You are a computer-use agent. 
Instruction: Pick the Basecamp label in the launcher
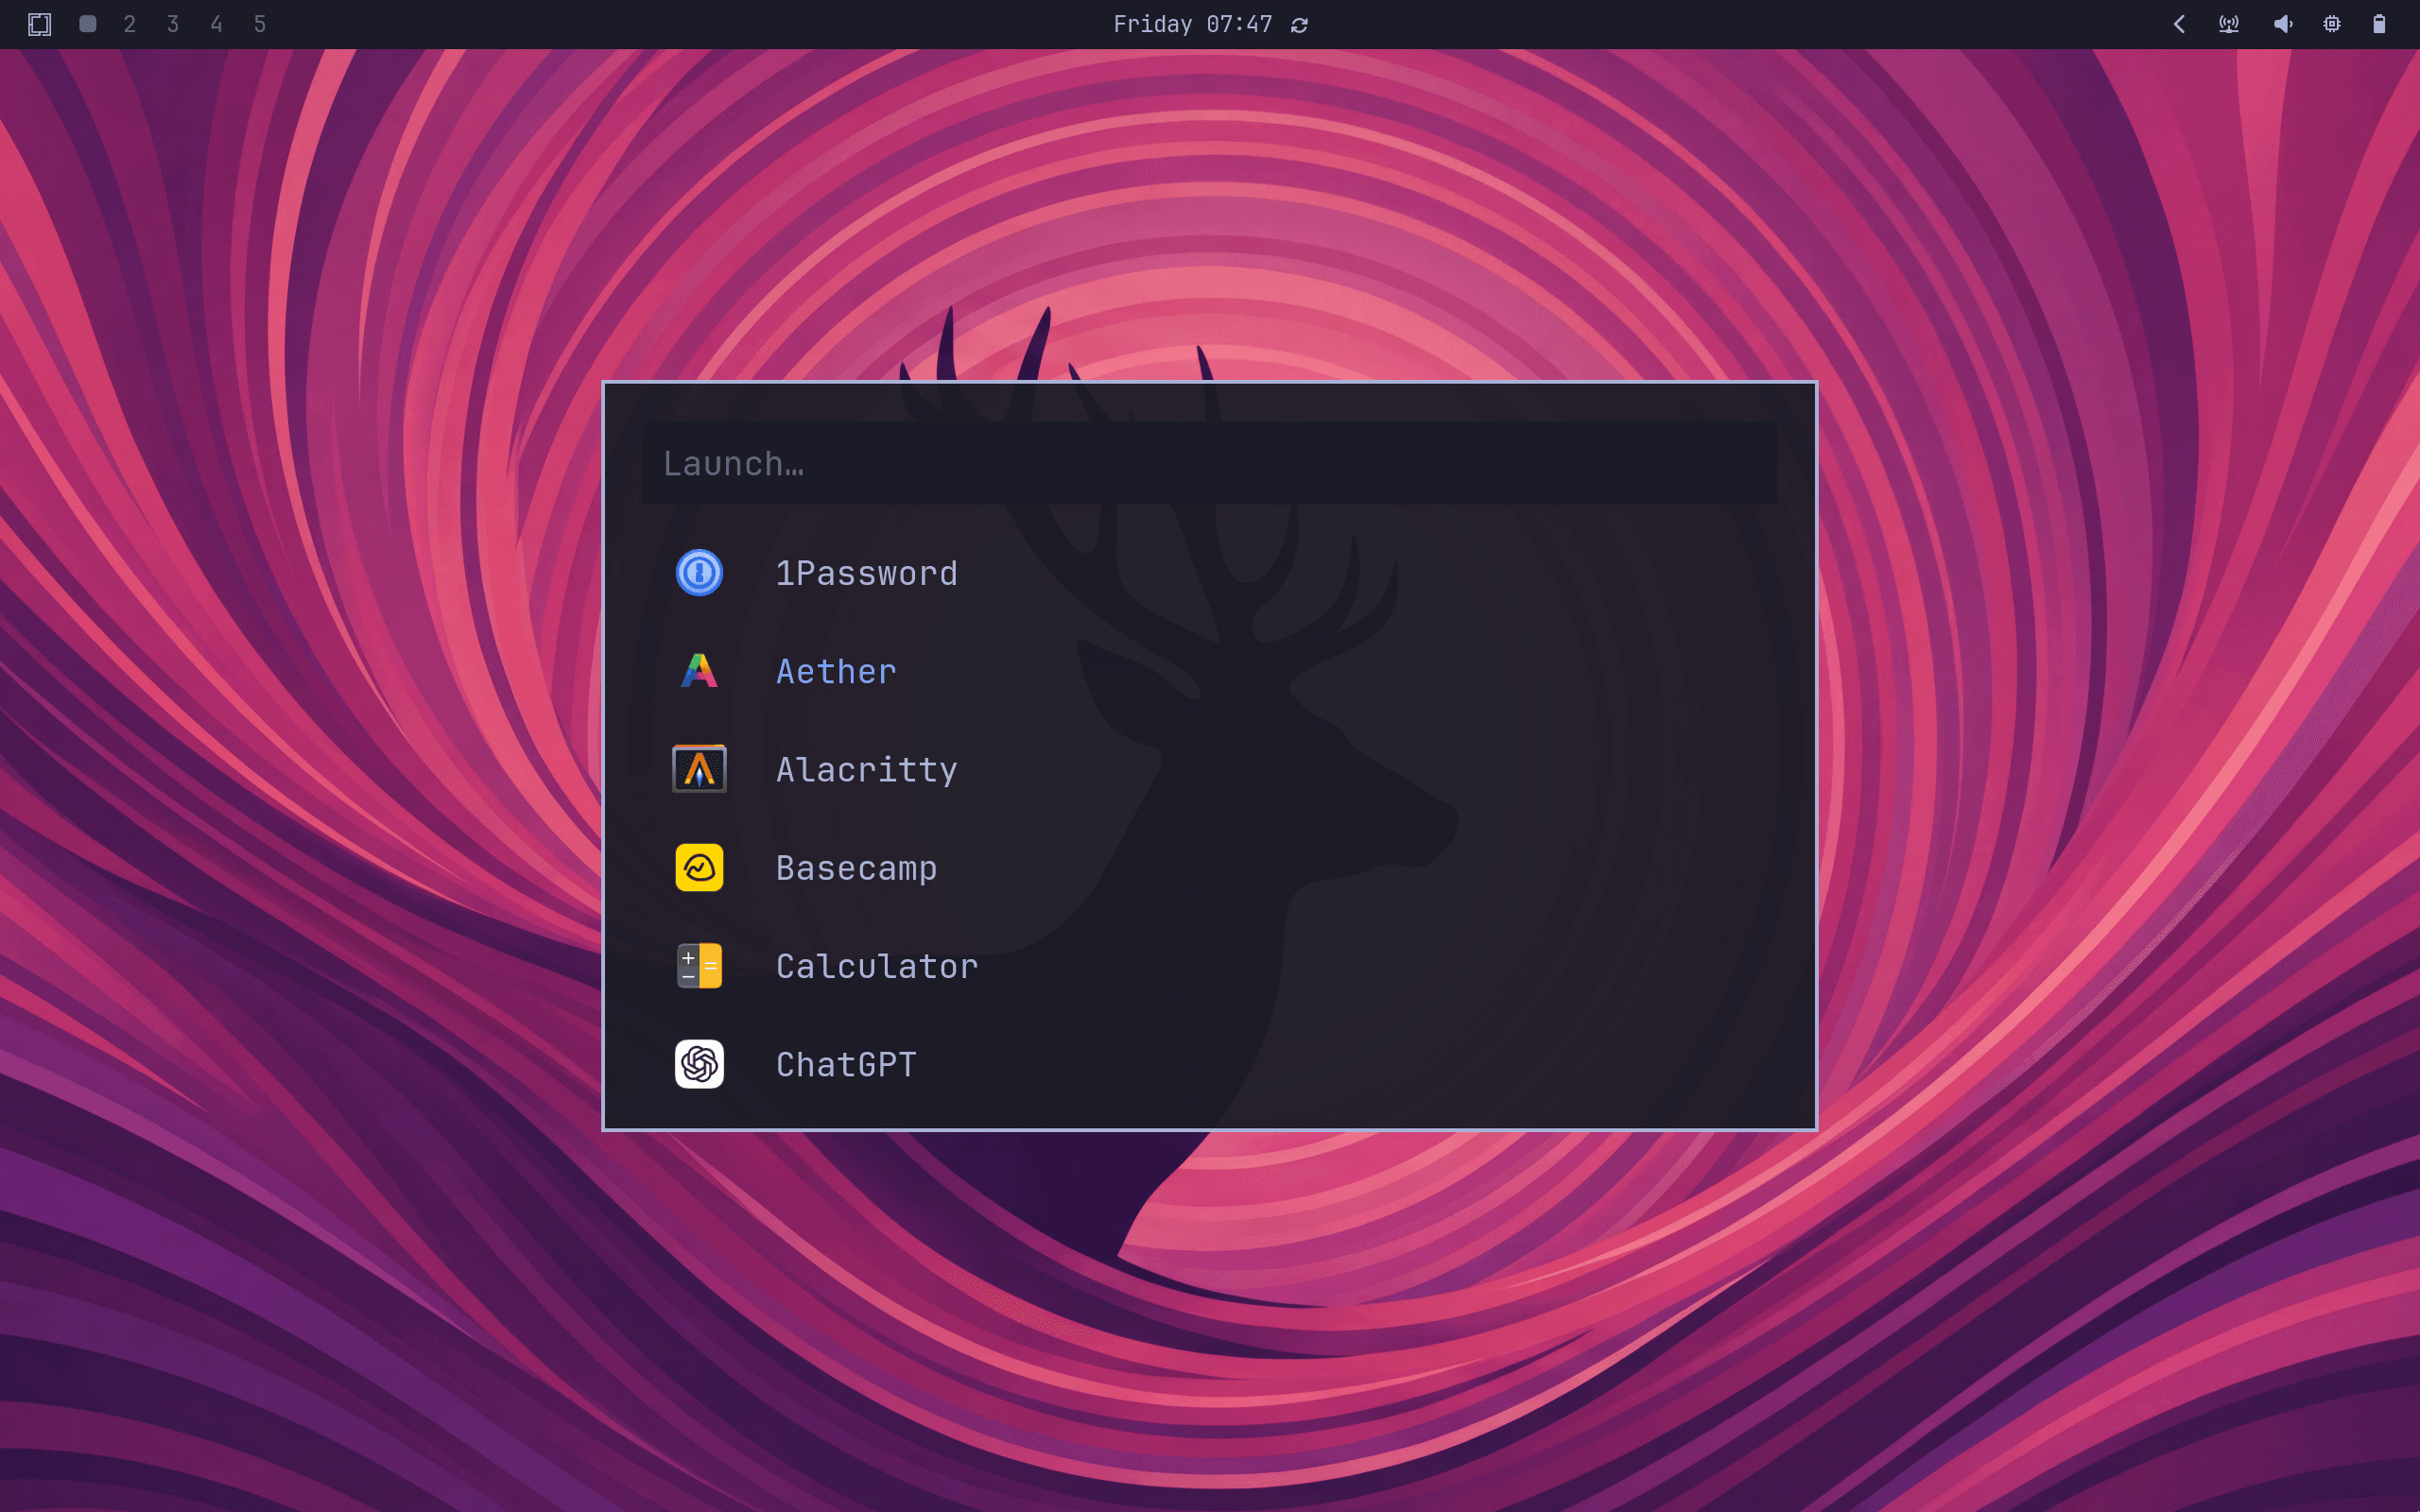[x=857, y=868]
